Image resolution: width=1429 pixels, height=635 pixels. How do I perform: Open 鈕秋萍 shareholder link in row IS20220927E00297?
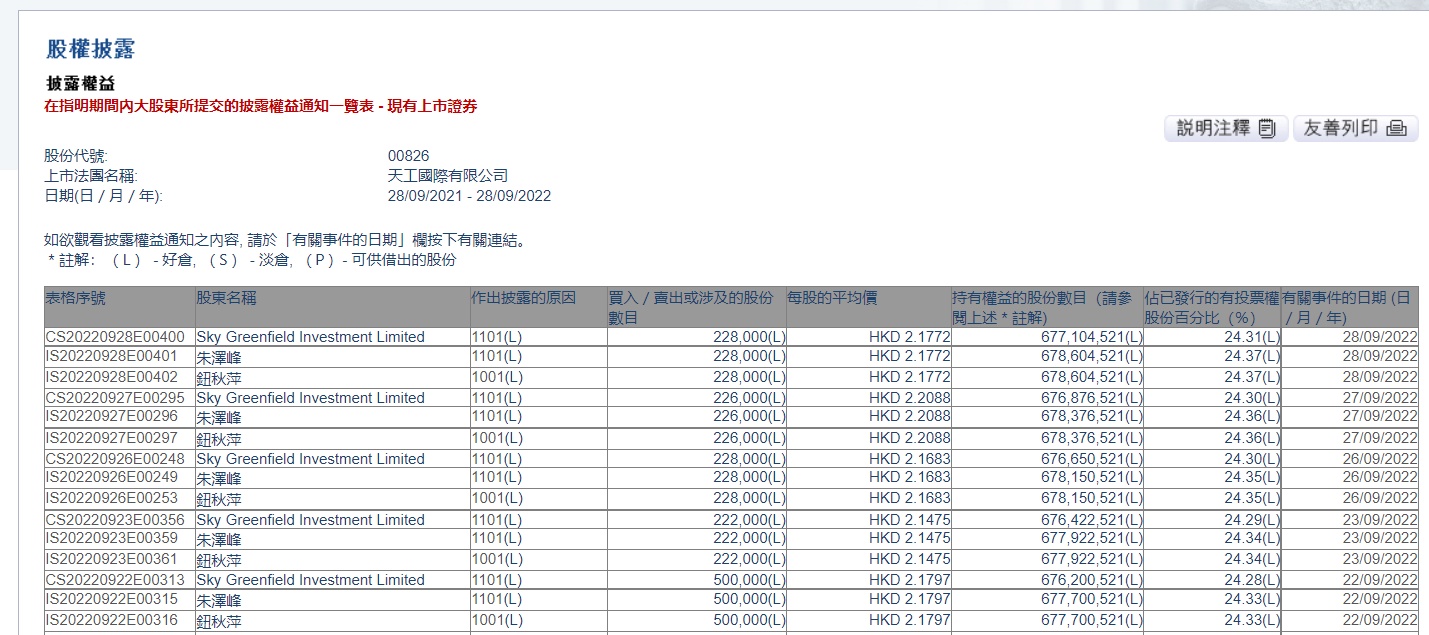[x=219, y=438]
